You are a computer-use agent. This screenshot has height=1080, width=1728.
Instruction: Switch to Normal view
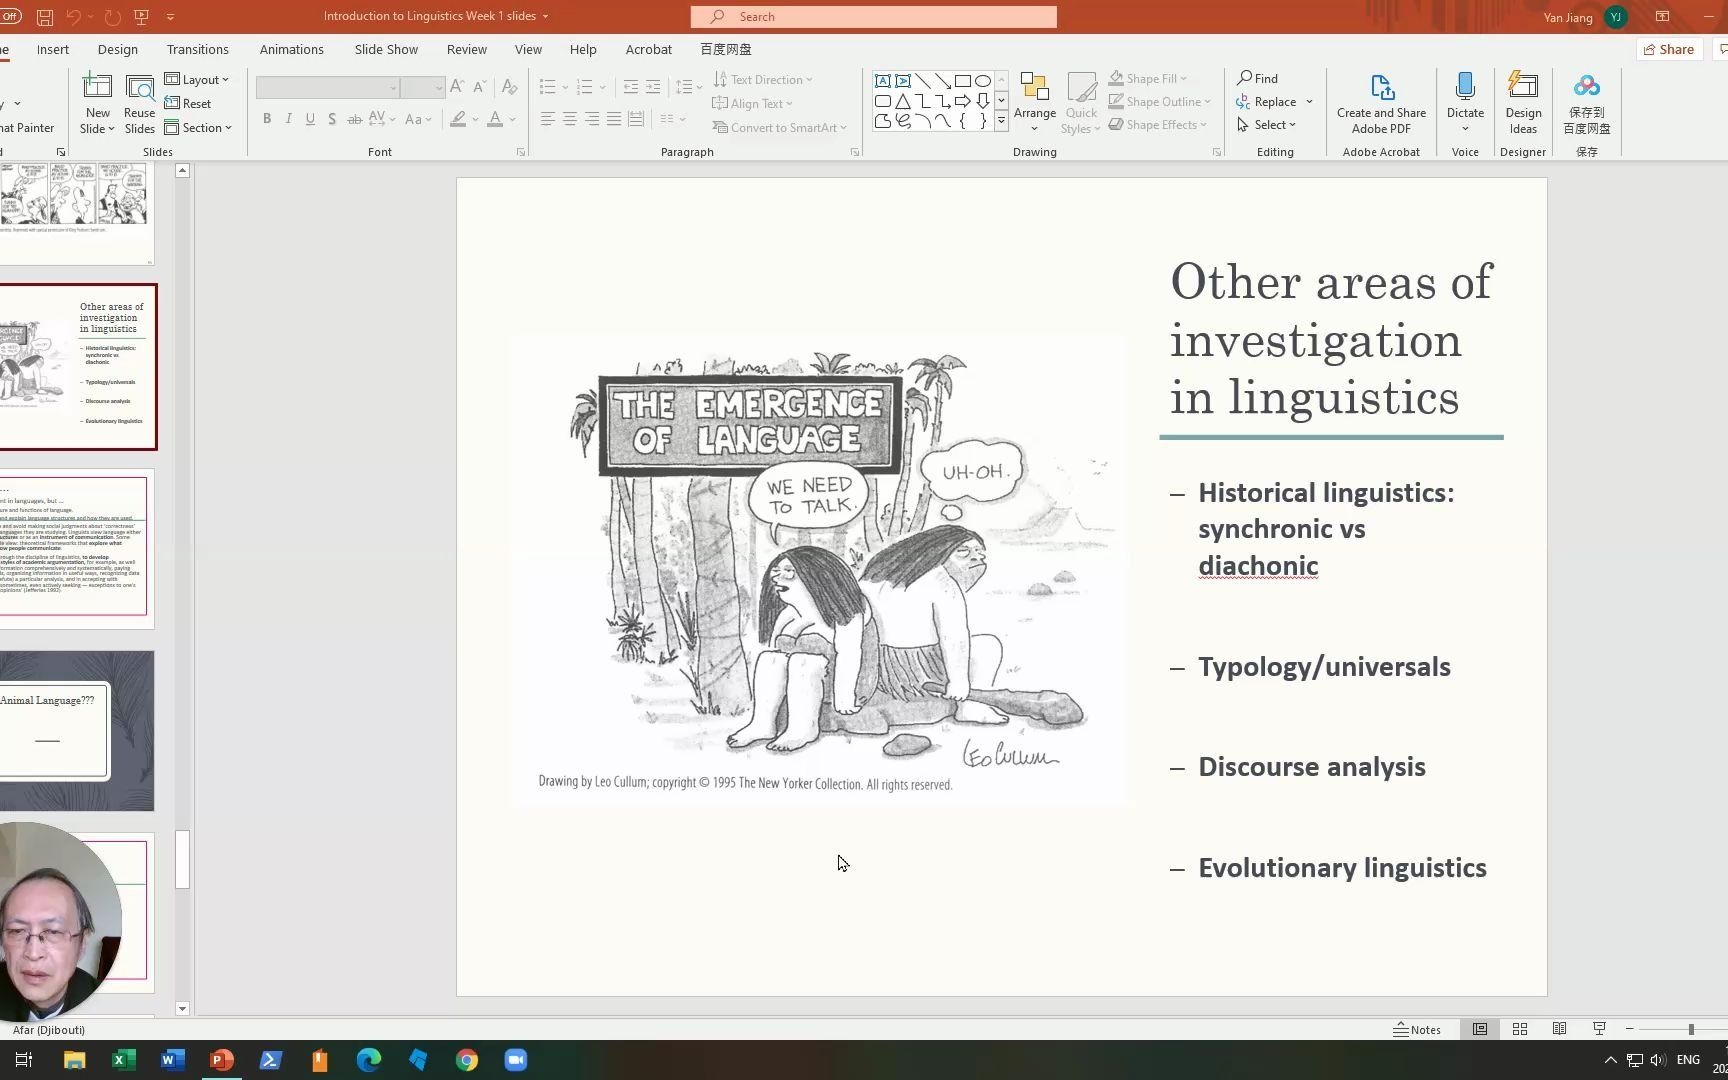[x=1479, y=1029]
